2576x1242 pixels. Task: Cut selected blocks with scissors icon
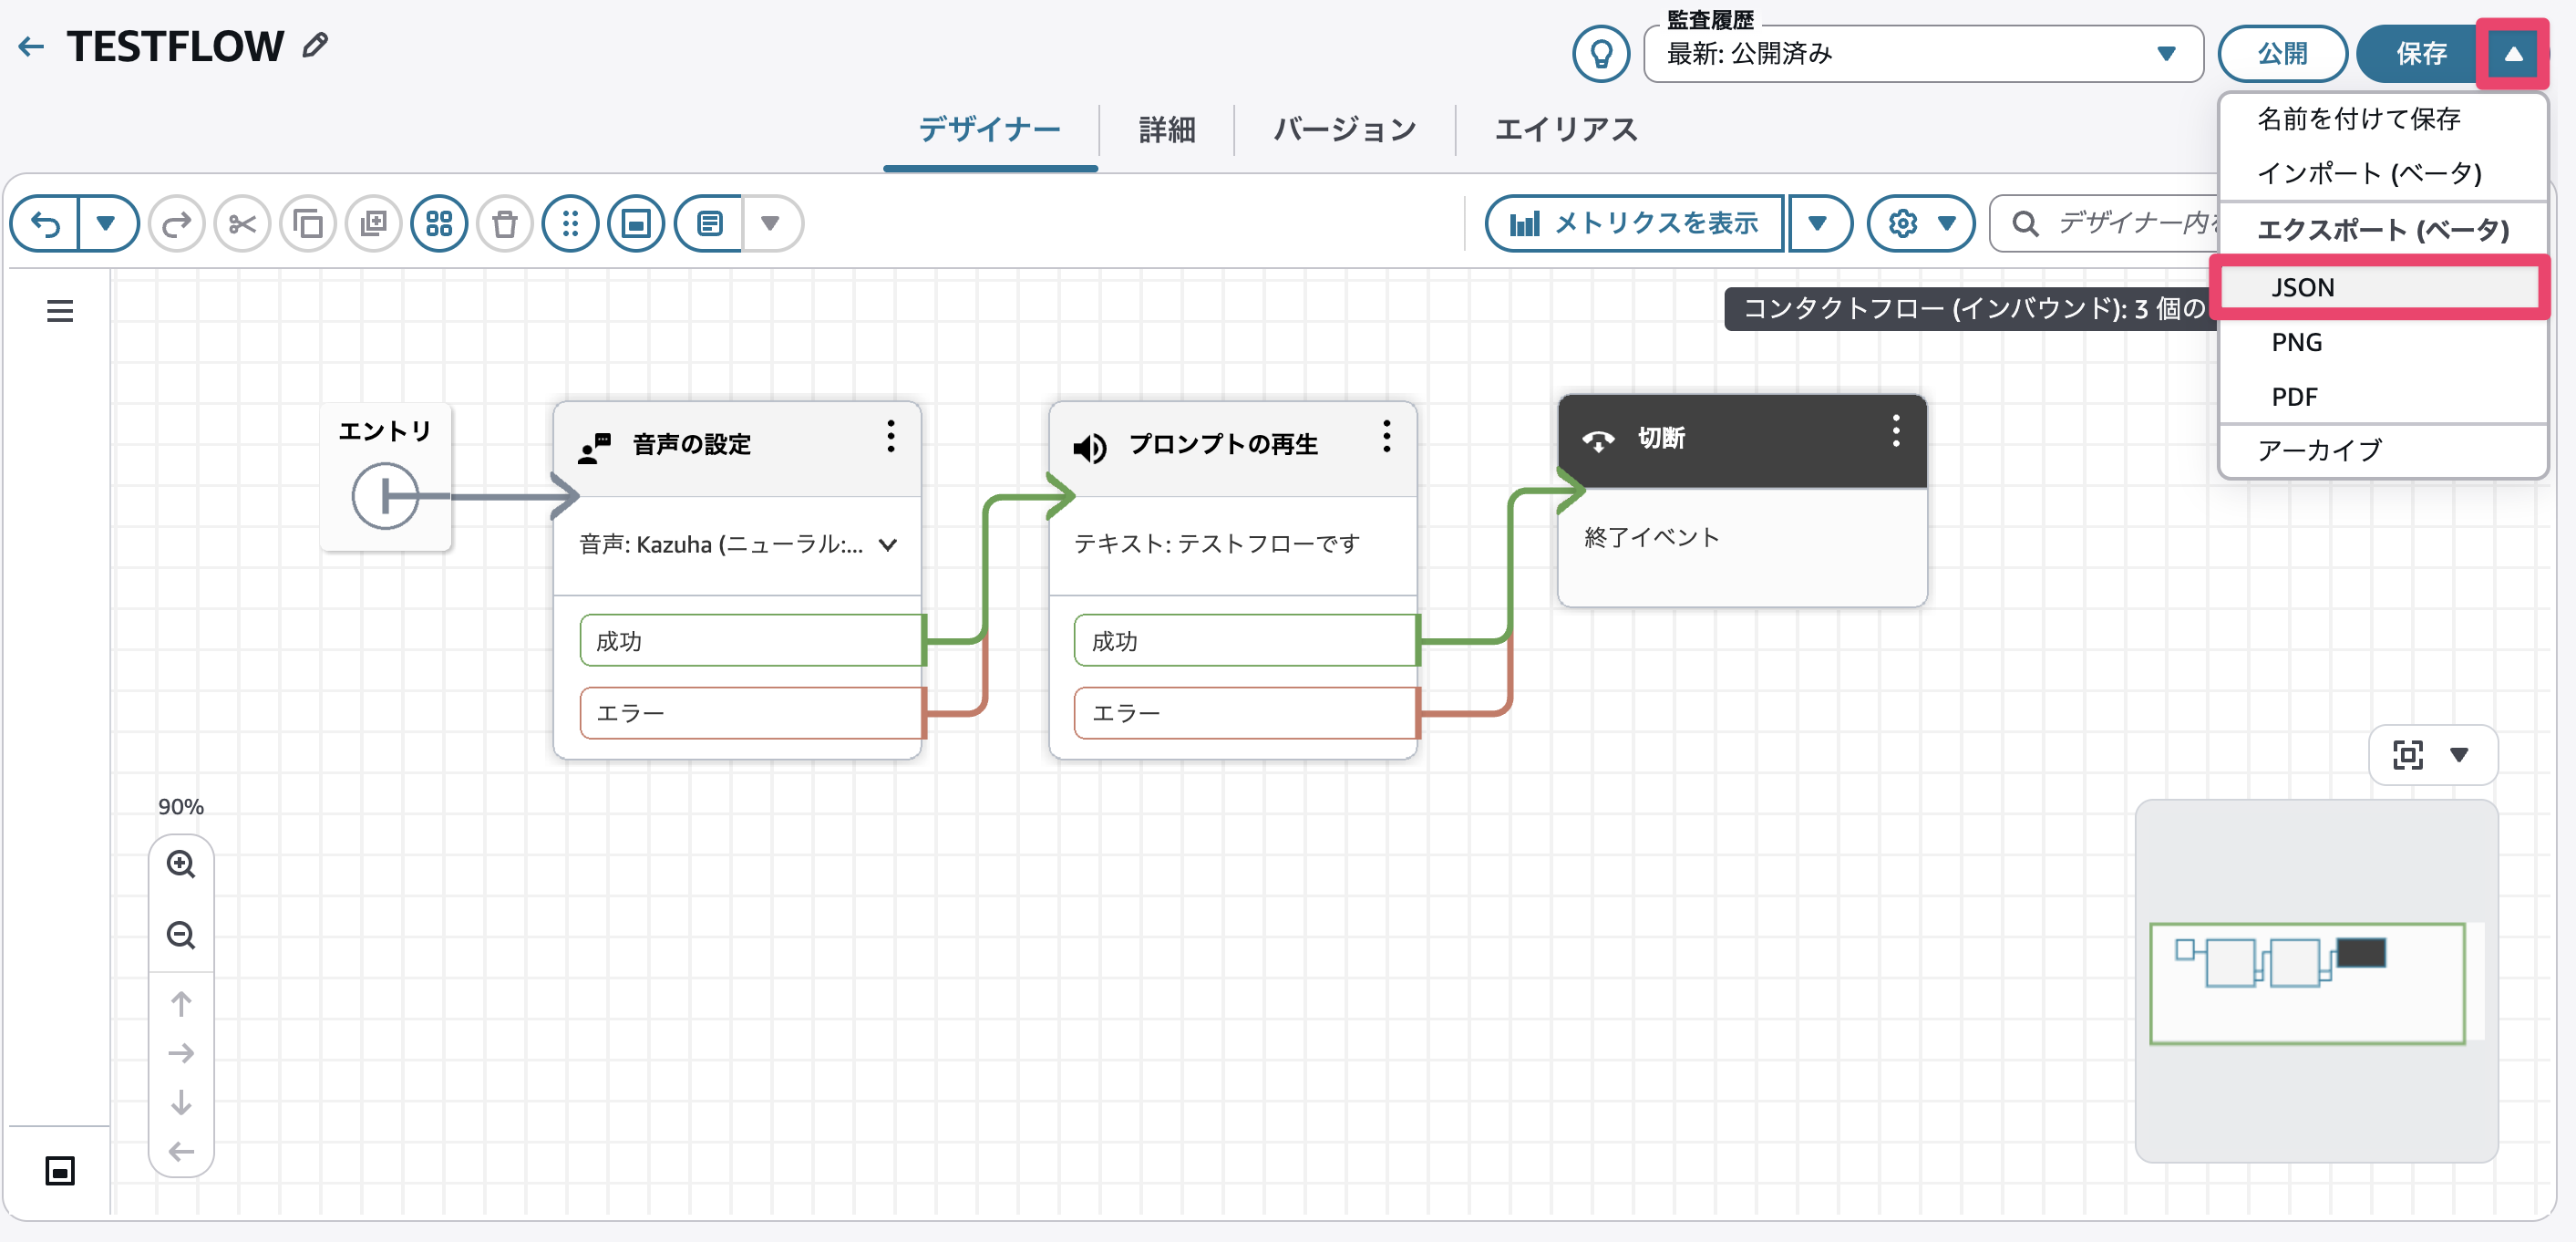[242, 223]
